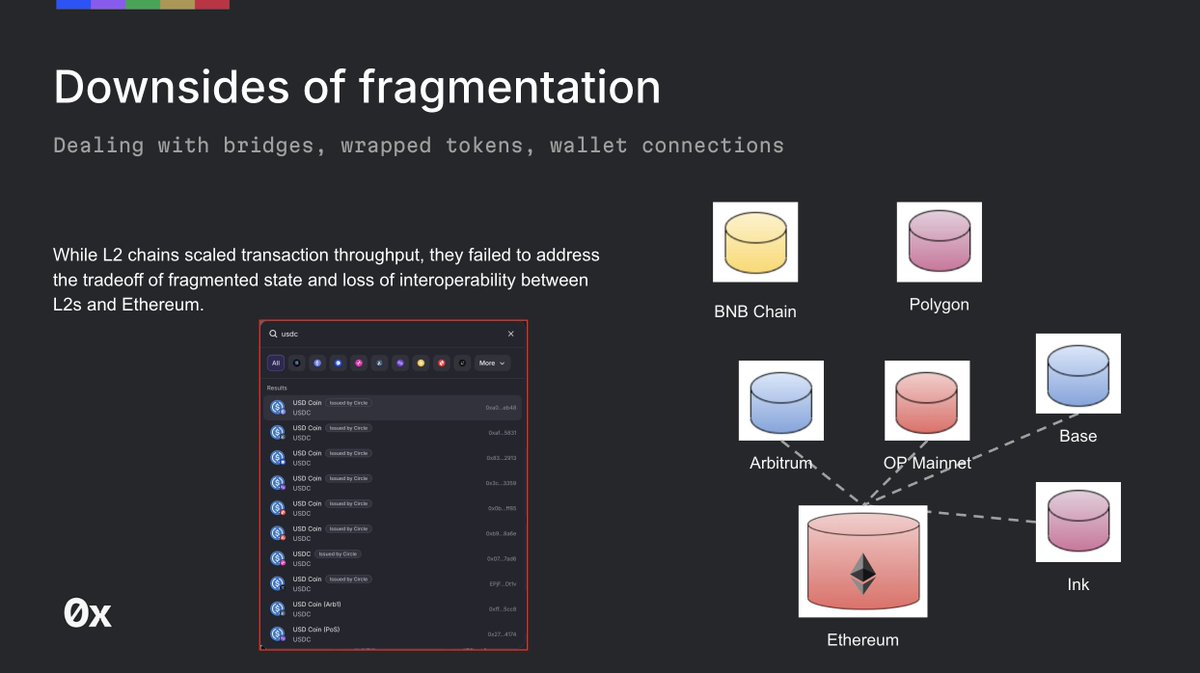The image size is (1200, 673).
Task: Click the Polygon label
Action: [939, 304]
